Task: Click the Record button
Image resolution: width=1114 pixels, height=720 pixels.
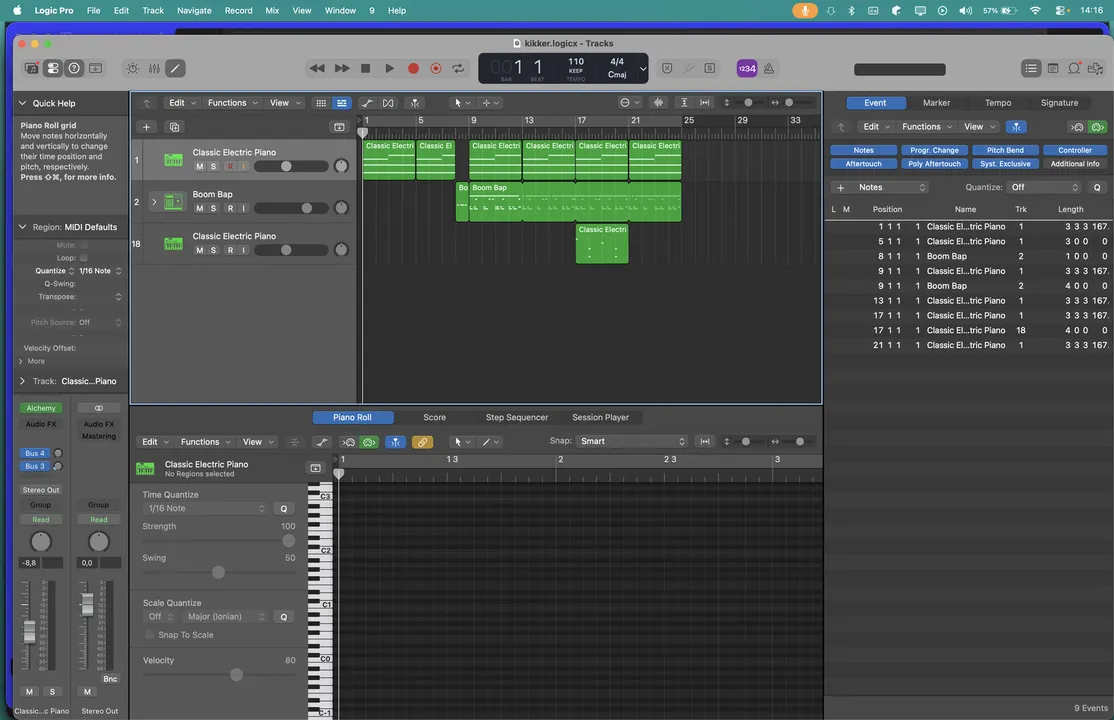Action: pyautogui.click(x=413, y=68)
